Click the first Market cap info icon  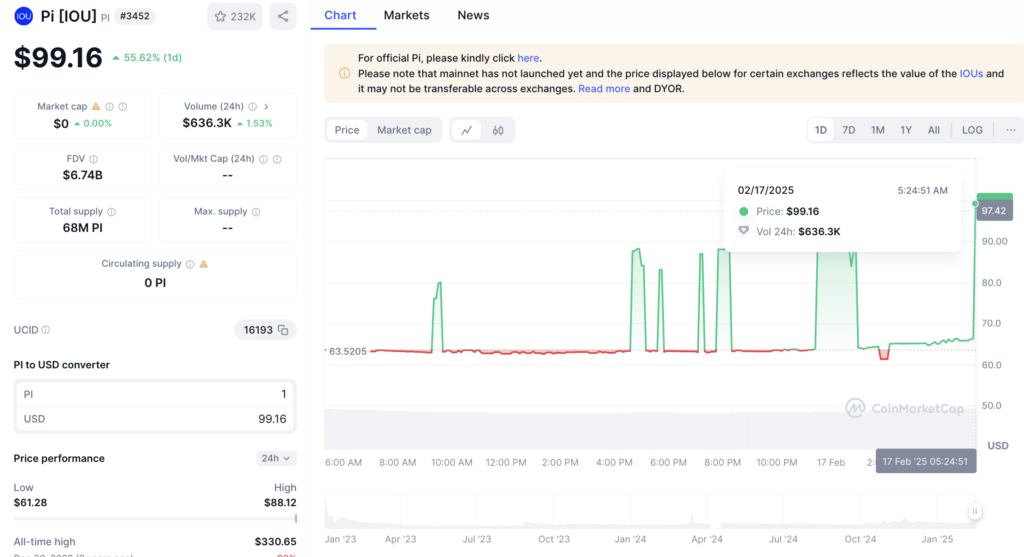[110, 106]
